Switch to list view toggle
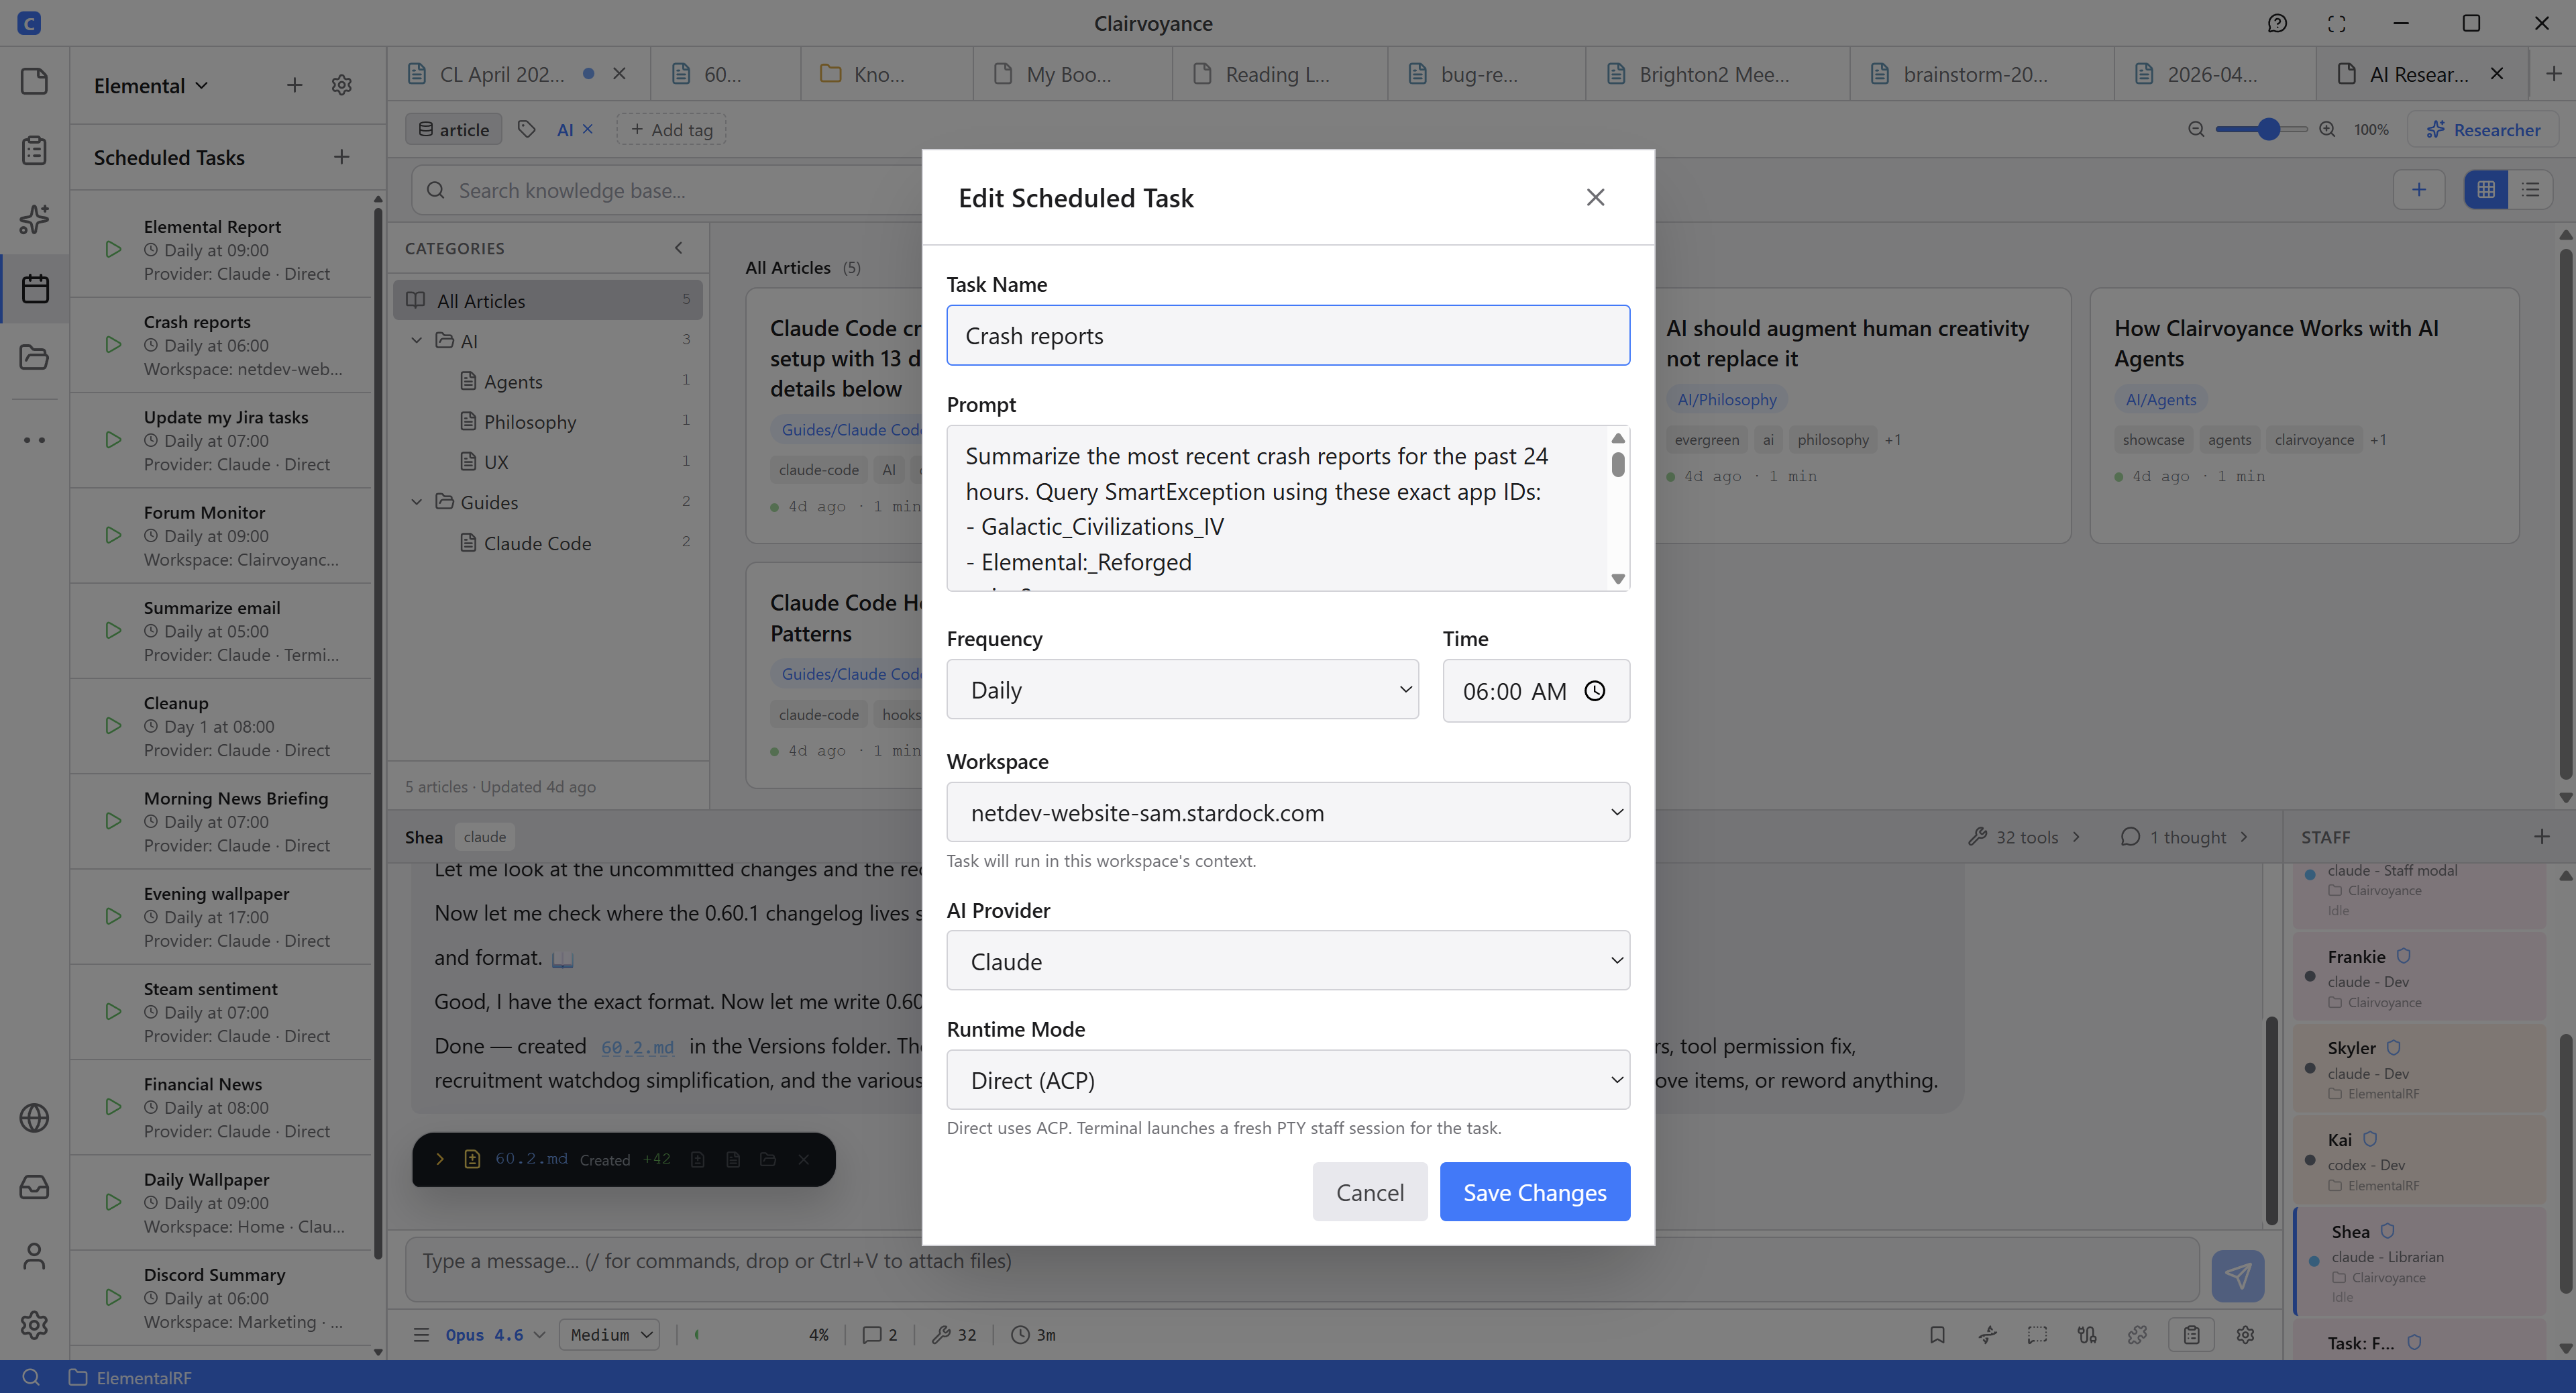This screenshot has height=1393, width=2576. pyautogui.click(x=2530, y=190)
